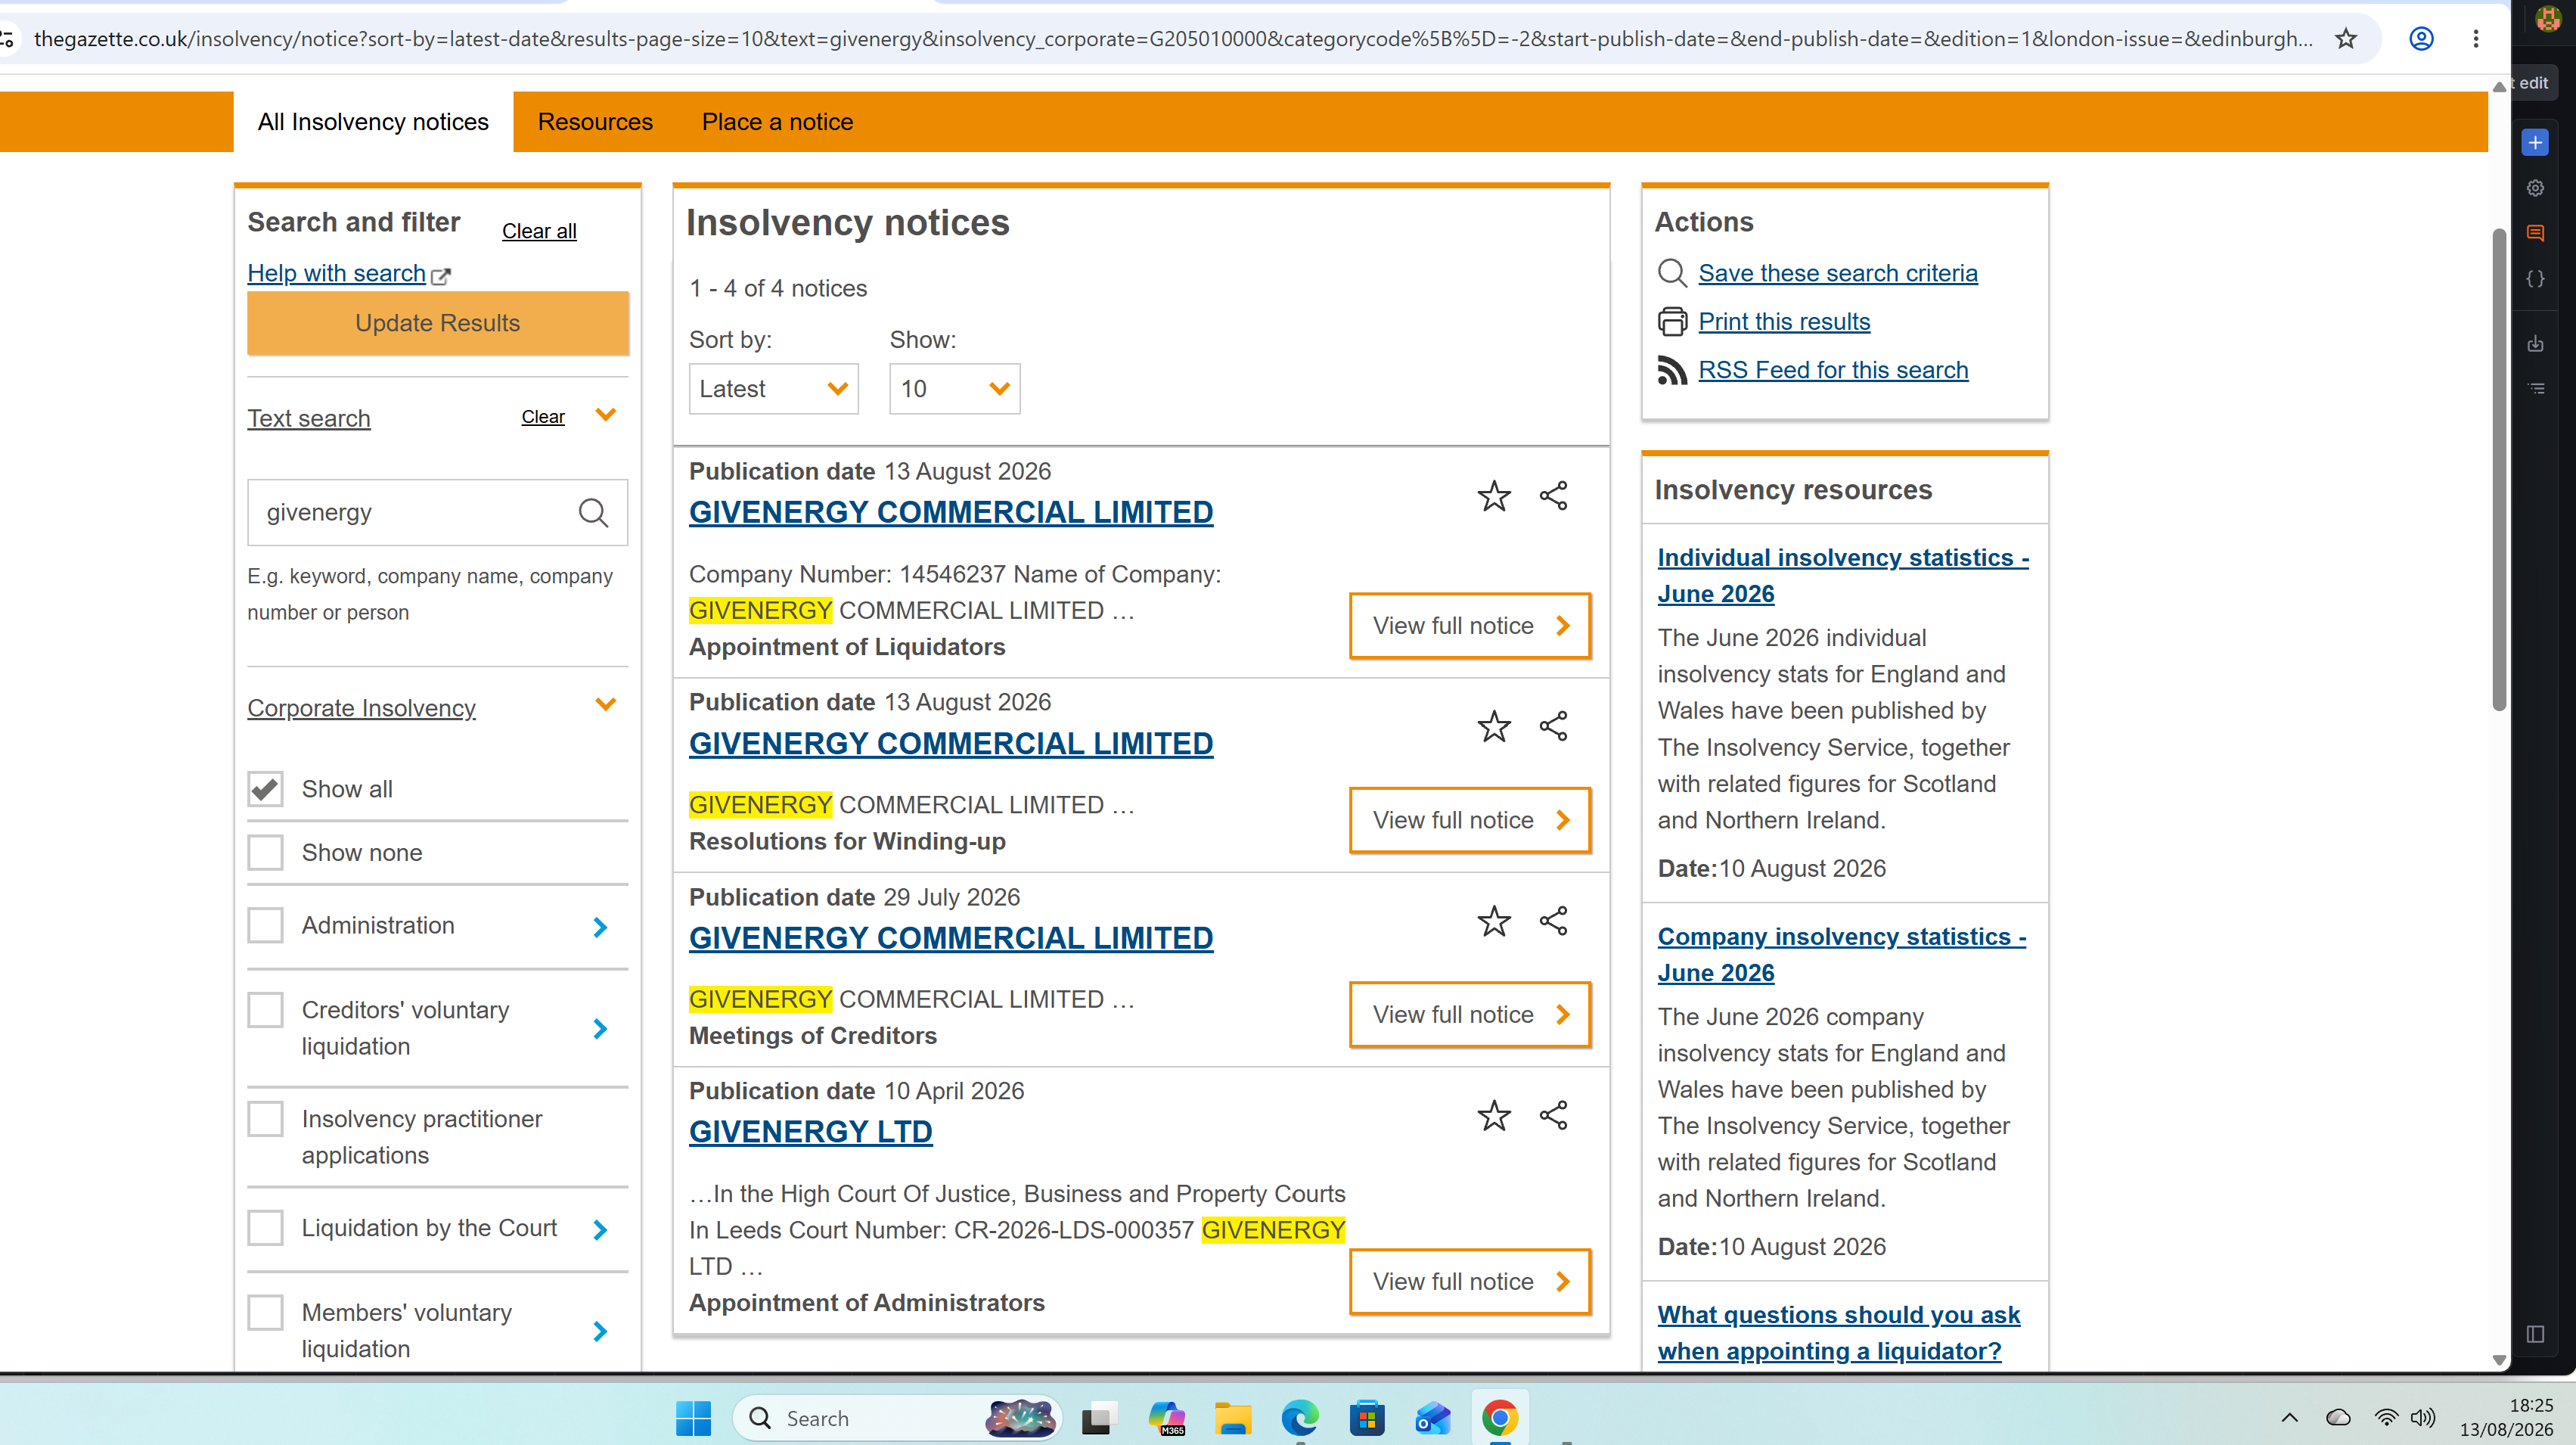Click the Clear link beside Text search
The height and width of the screenshot is (1445, 2576).
click(x=543, y=417)
